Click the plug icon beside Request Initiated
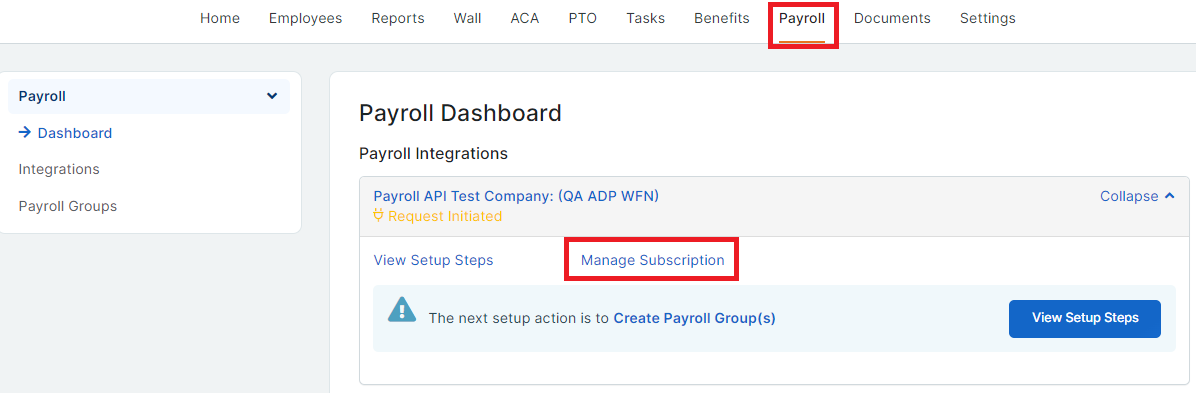The image size is (1196, 393). (x=378, y=216)
